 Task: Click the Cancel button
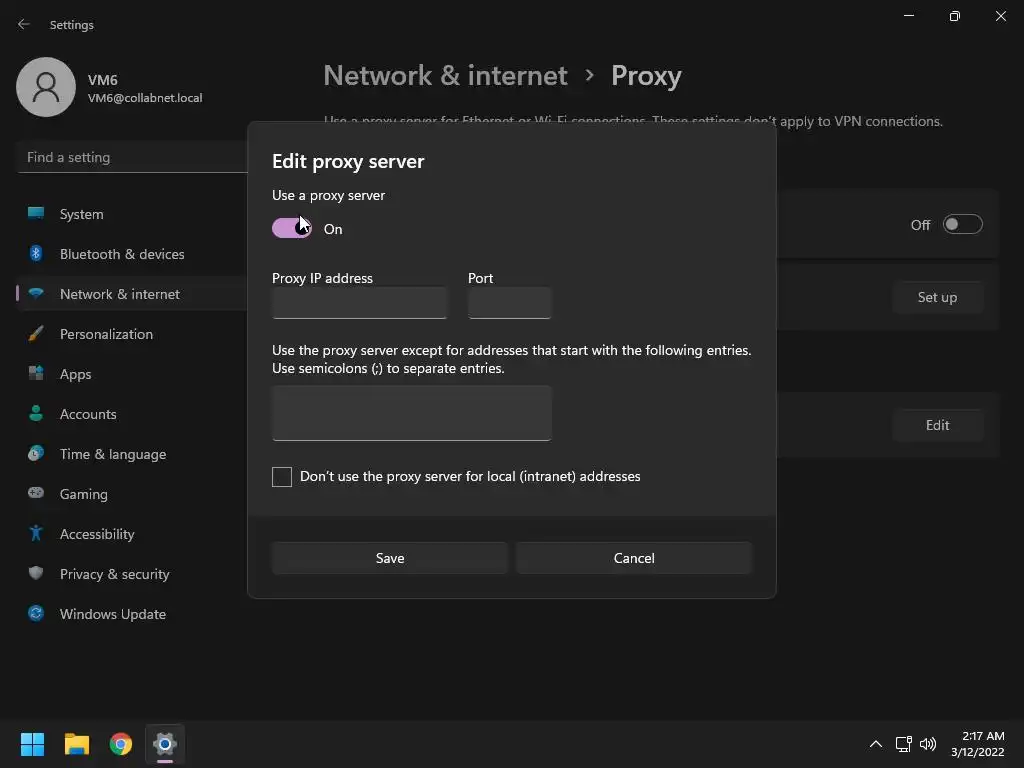point(634,558)
